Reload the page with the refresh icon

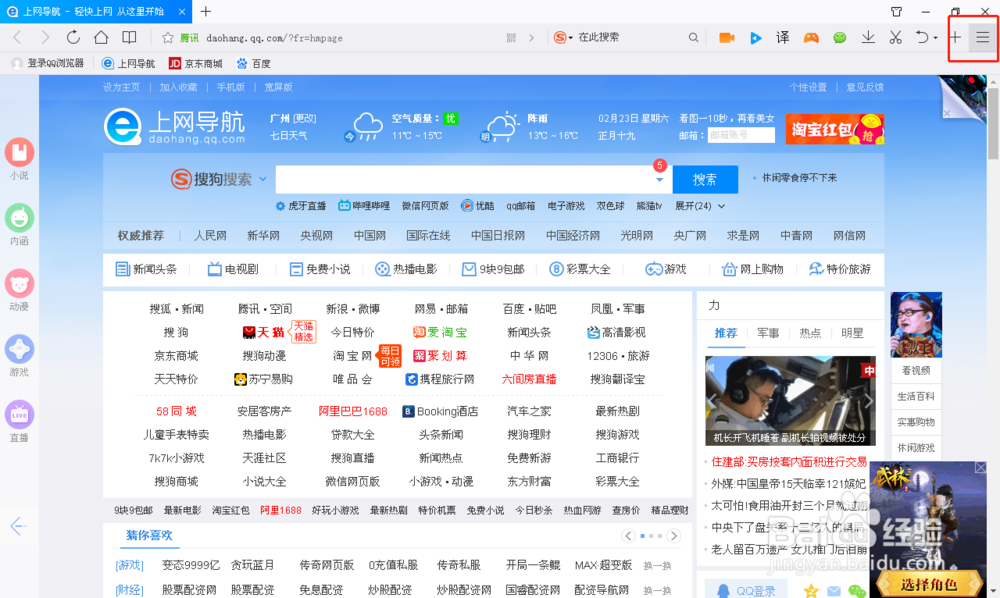click(x=73, y=38)
